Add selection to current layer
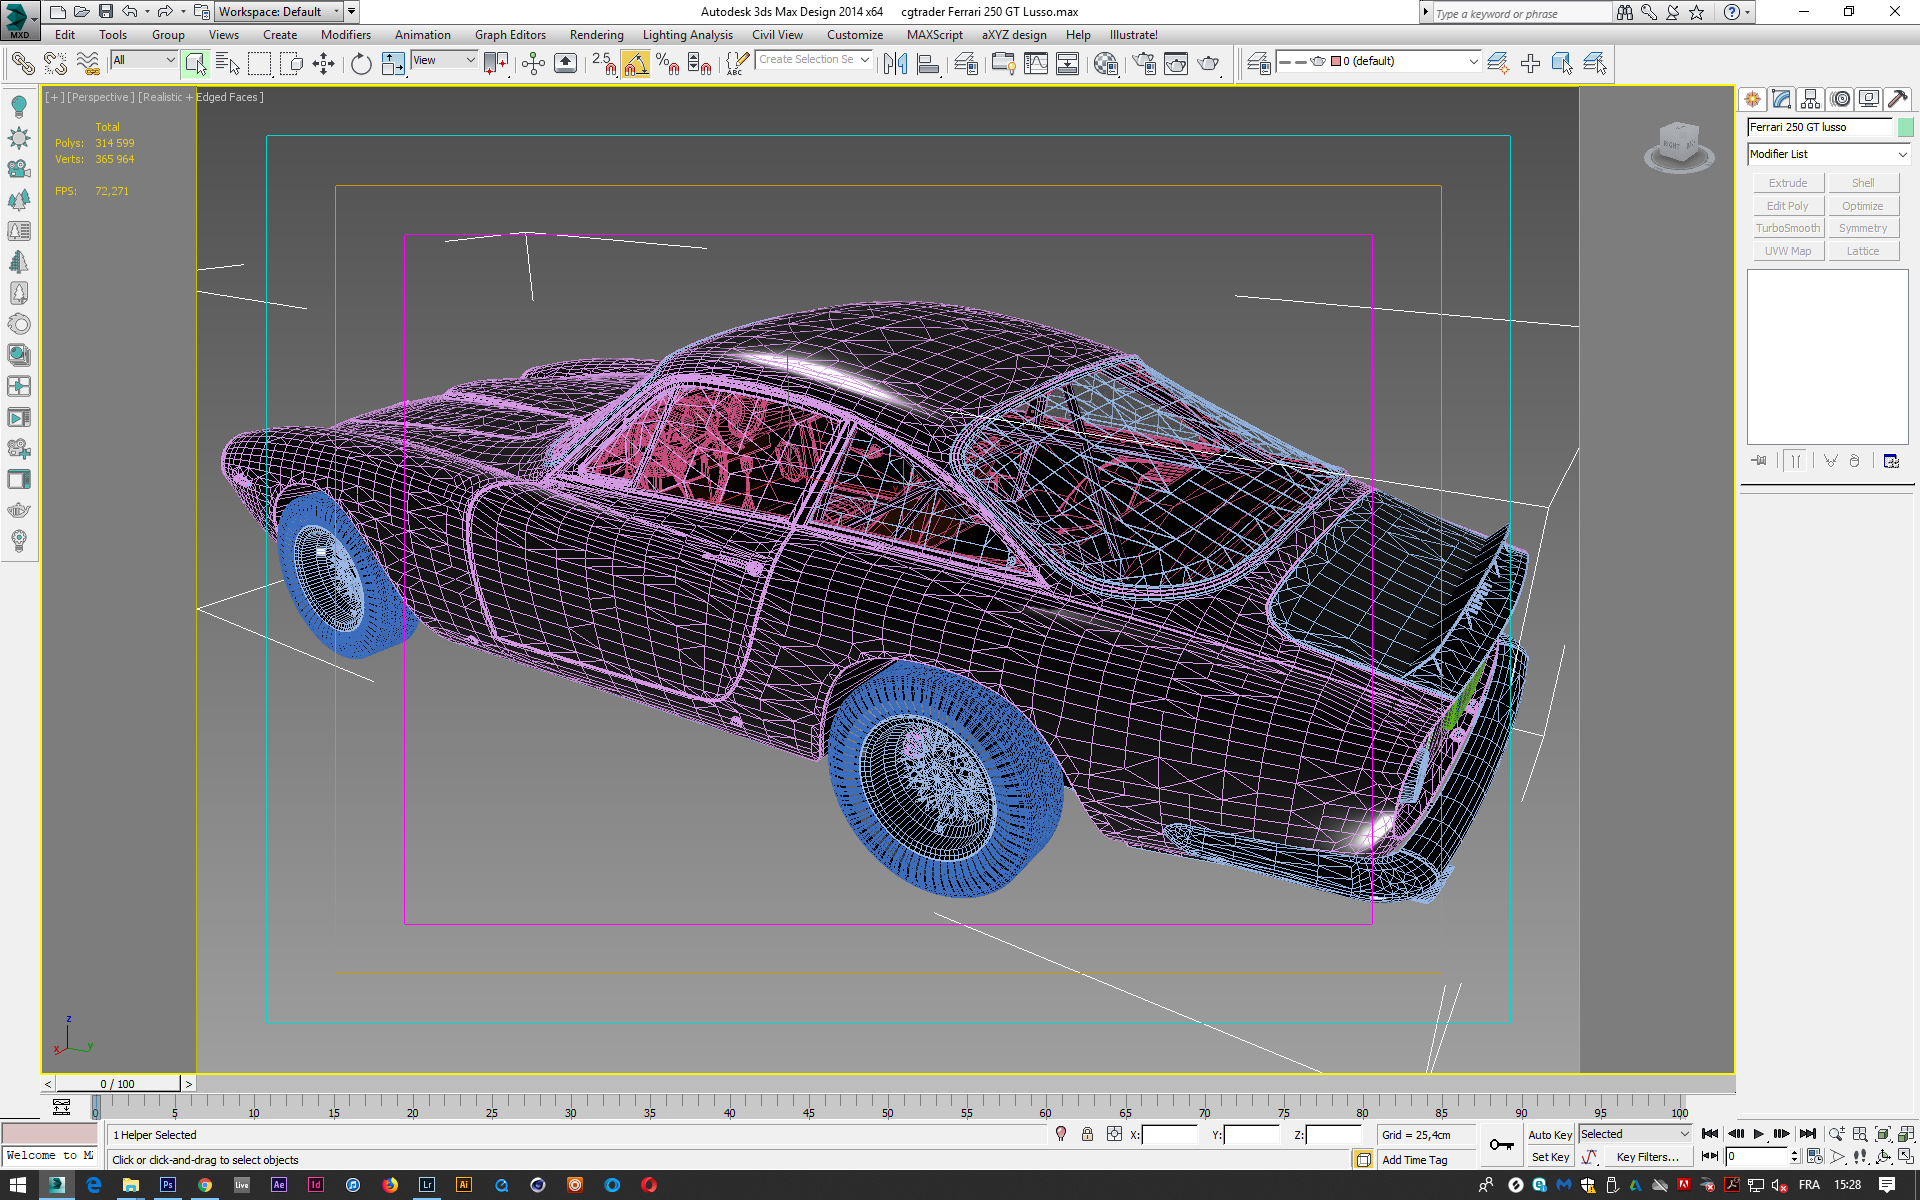Image resolution: width=1920 pixels, height=1200 pixels. [1530, 64]
